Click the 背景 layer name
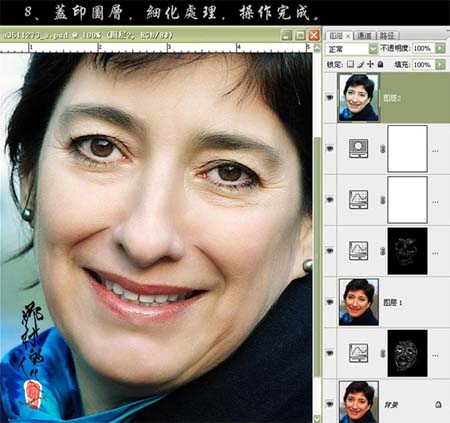This screenshot has height=423, width=450. click(391, 405)
